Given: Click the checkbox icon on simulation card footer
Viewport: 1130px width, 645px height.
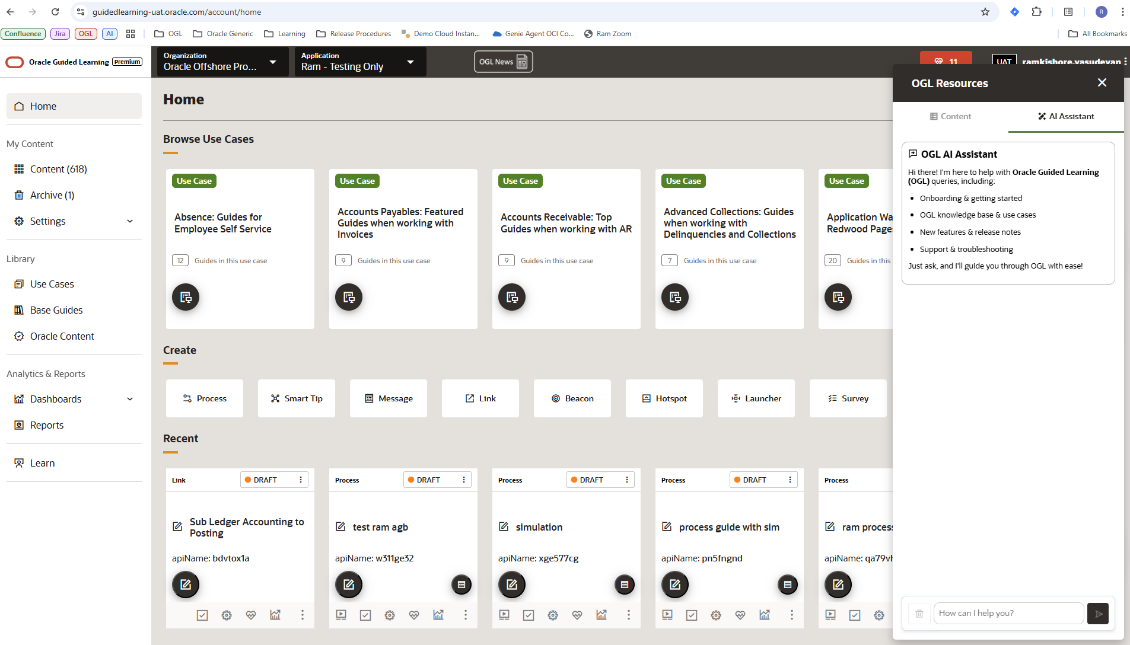Looking at the screenshot, I should click(x=528, y=615).
